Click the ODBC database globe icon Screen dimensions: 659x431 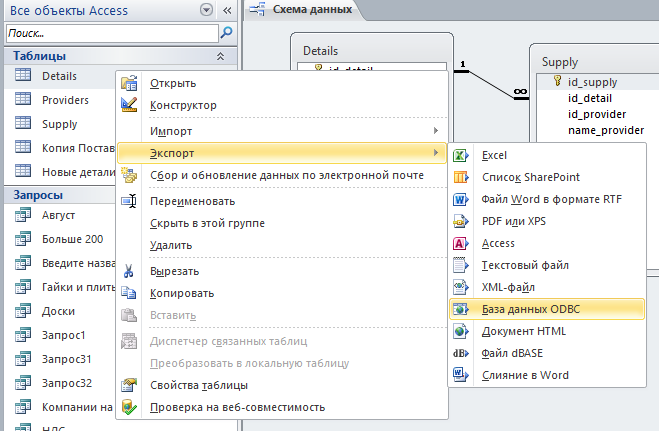461,310
